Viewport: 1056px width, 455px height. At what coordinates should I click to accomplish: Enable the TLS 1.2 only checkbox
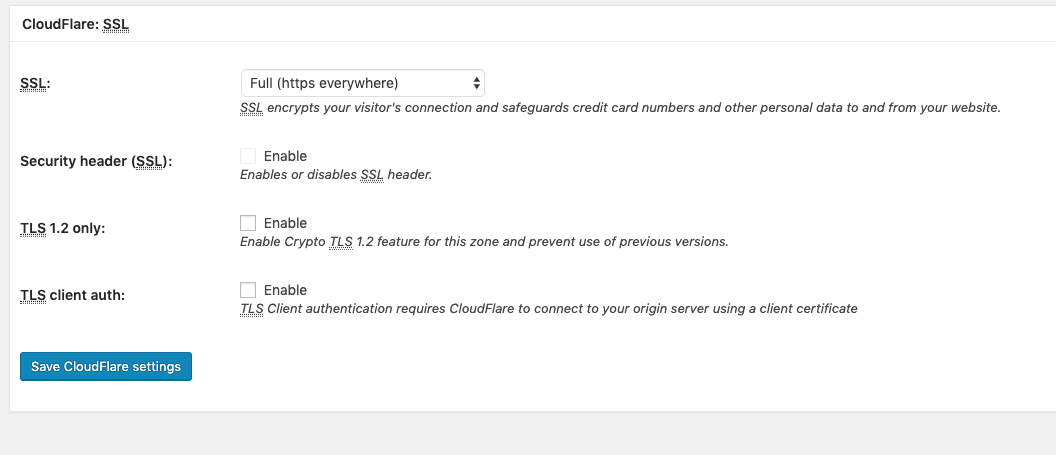coord(248,223)
